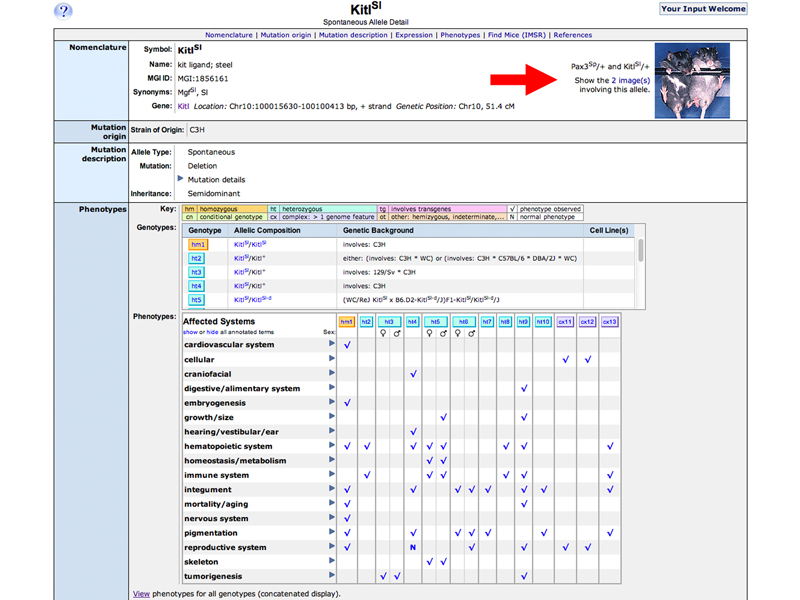The image size is (800, 600).
Task: Click View phenotypes for all genotypes link
Action: point(141,594)
